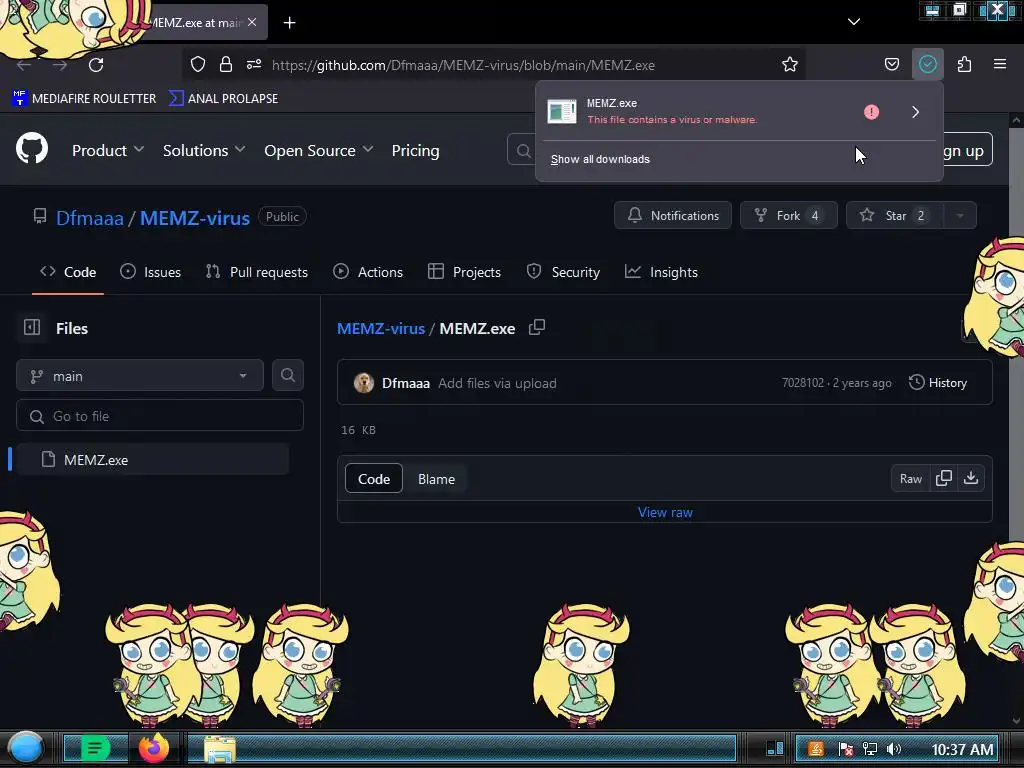Image resolution: width=1024 pixels, height=768 pixels.
Task: Switch to the Issues tab
Action: (x=151, y=272)
